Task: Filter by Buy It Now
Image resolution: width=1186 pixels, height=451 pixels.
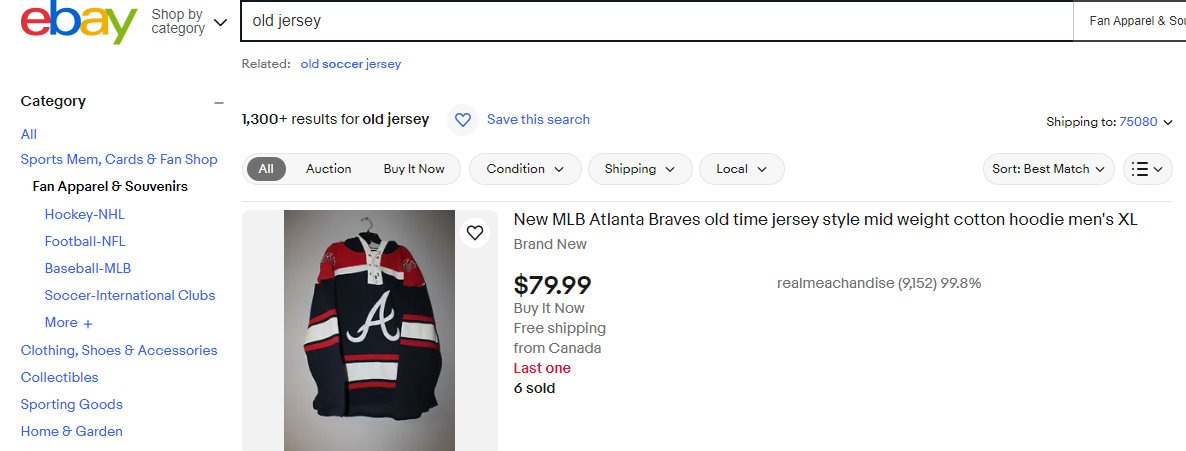Action: click(x=414, y=169)
